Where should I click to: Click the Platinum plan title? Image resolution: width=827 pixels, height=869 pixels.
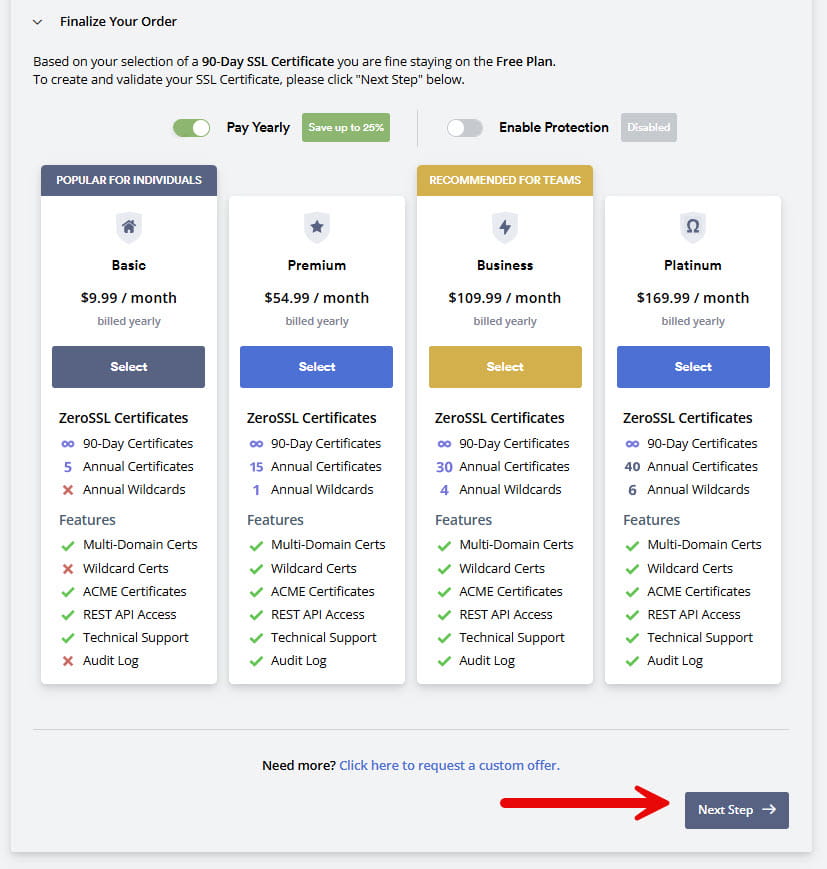693,265
